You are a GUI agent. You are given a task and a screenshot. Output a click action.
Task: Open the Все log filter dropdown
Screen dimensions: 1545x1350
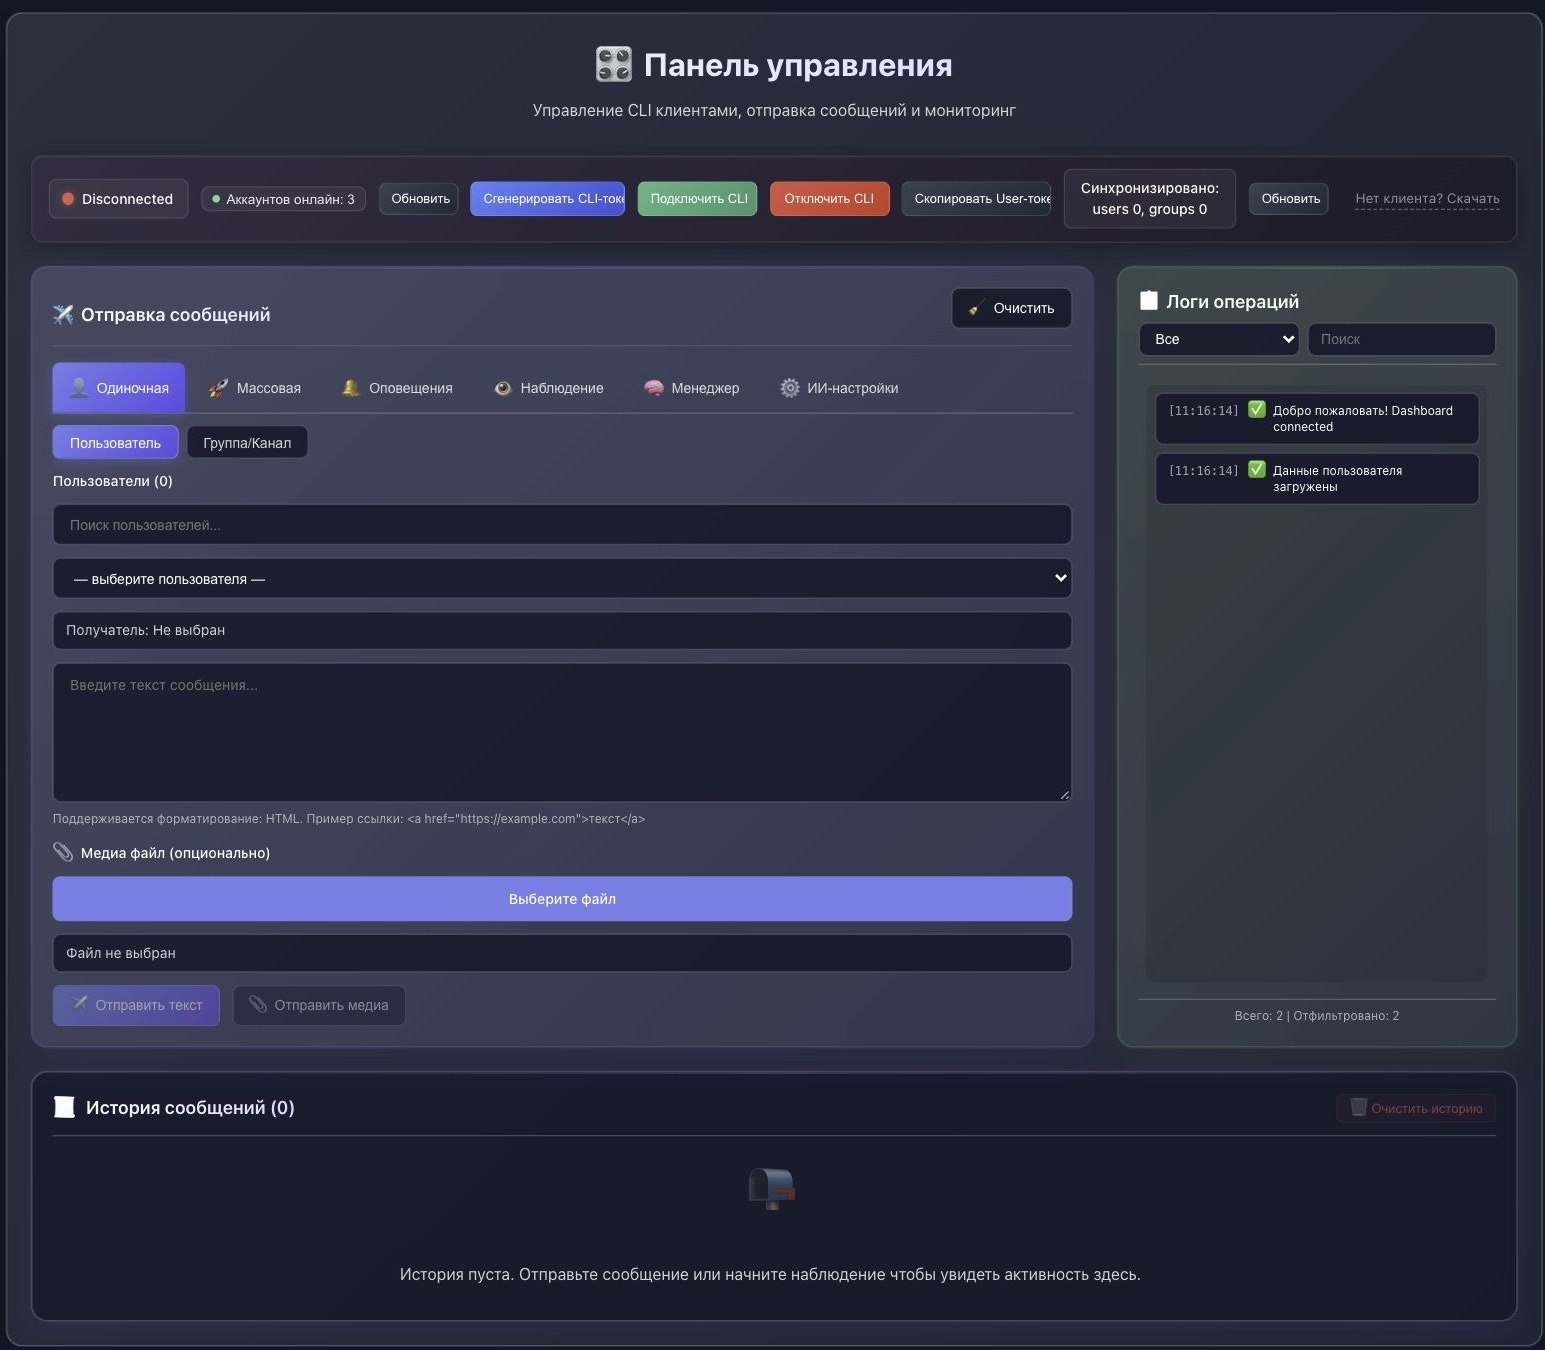(x=1219, y=339)
